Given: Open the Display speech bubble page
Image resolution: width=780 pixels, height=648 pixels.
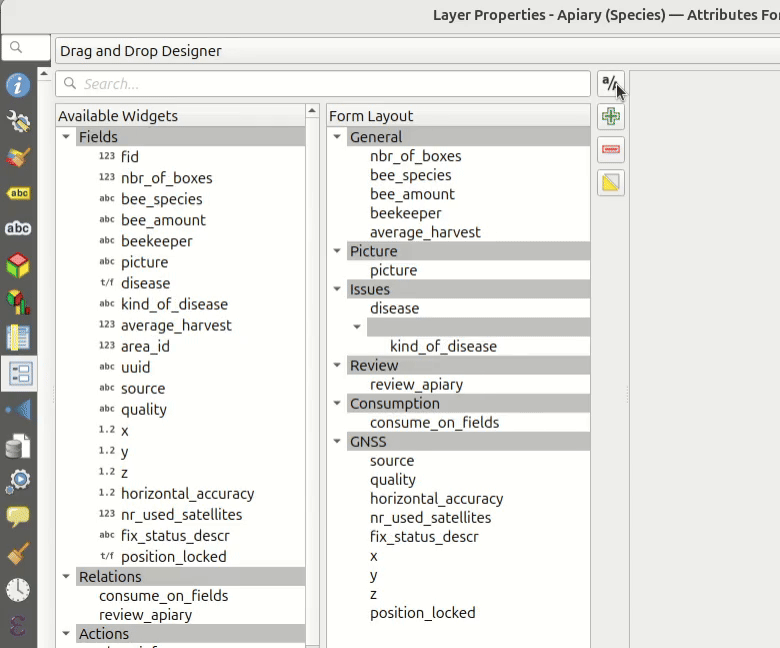Looking at the screenshot, I should pyautogui.click(x=18, y=517).
